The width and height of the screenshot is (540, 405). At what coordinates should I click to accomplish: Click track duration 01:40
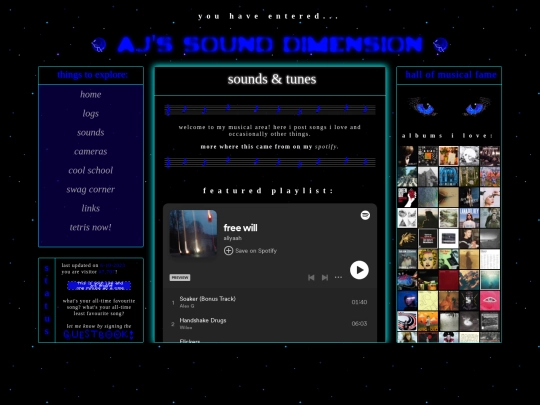[359, 302]
